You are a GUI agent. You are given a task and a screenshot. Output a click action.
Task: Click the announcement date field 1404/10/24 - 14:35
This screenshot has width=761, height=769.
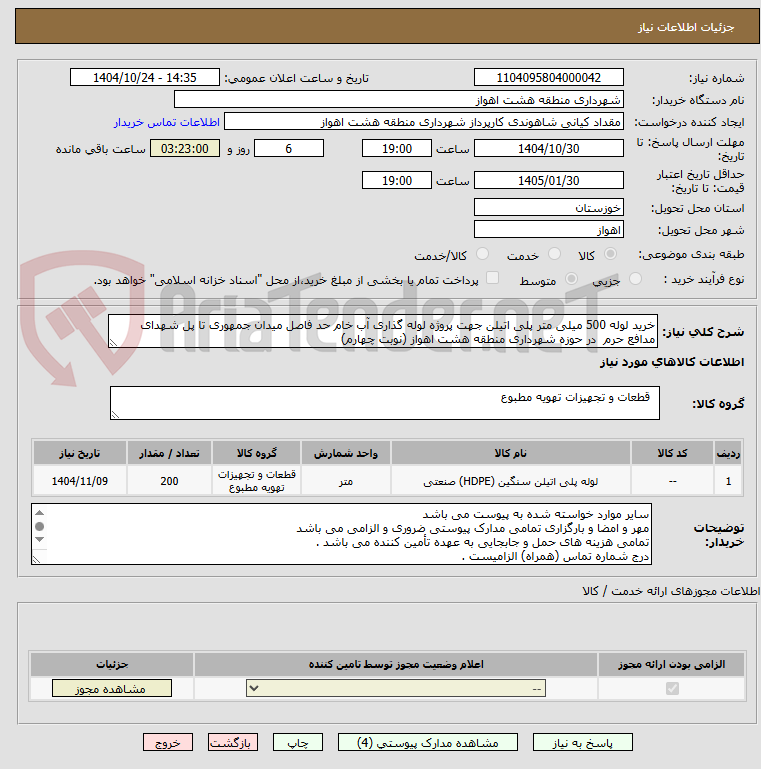[145, 77]
